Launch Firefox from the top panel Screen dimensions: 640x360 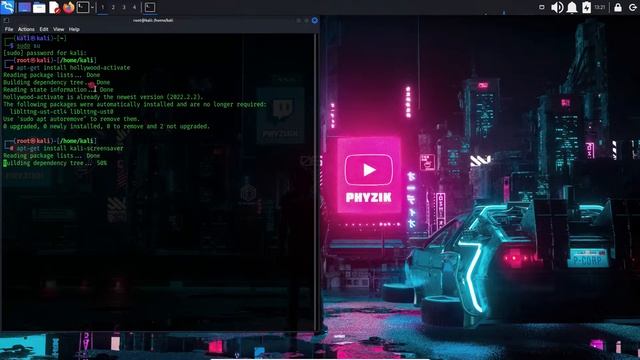69,7
